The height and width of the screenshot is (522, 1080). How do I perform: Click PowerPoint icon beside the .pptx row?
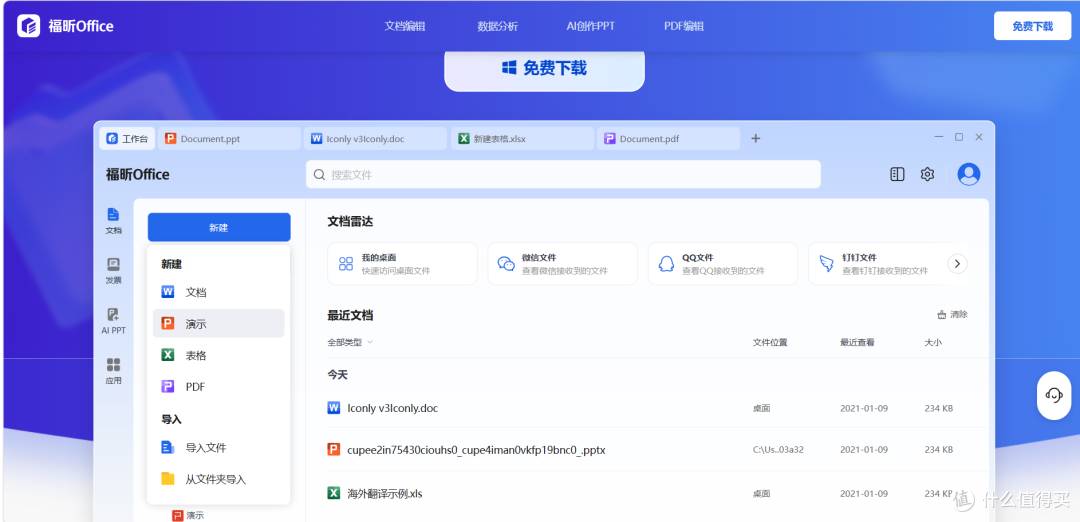pyautogui.click(x=334, y=450)
